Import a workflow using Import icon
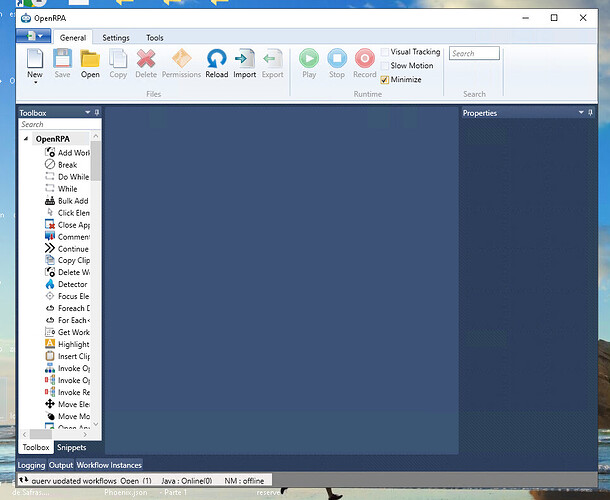Viewport: 610px width, 500px height. (245, 63)
